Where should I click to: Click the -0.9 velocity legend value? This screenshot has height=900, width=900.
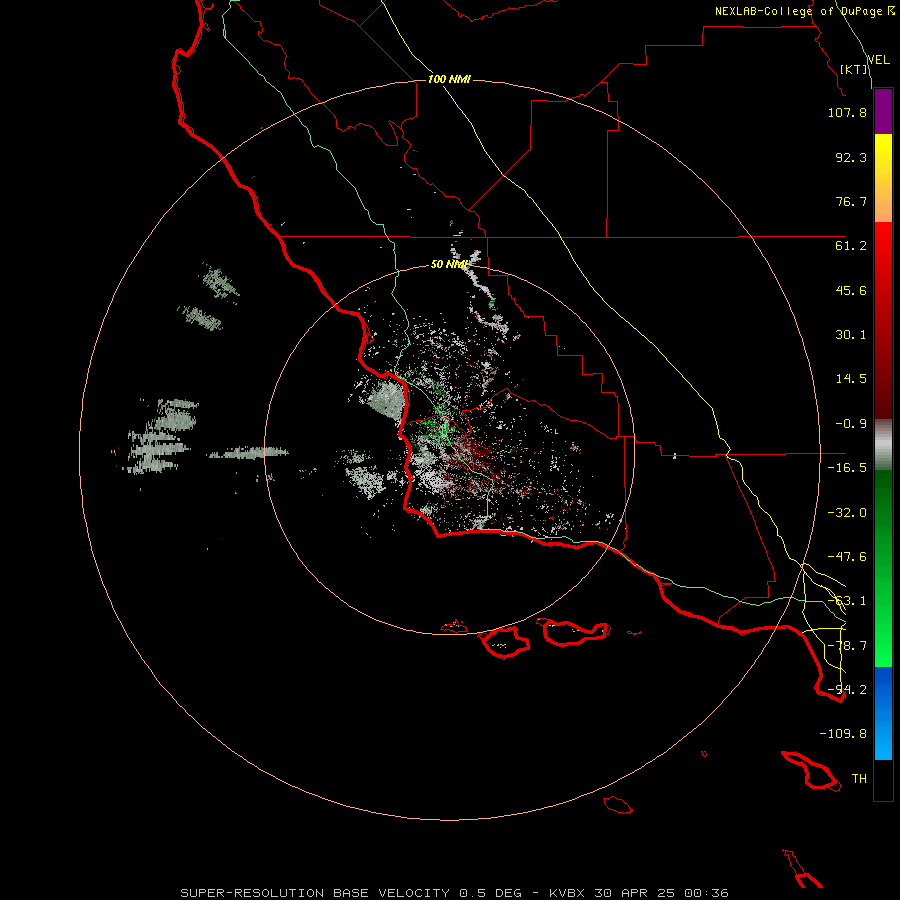(x=851, y=424)
